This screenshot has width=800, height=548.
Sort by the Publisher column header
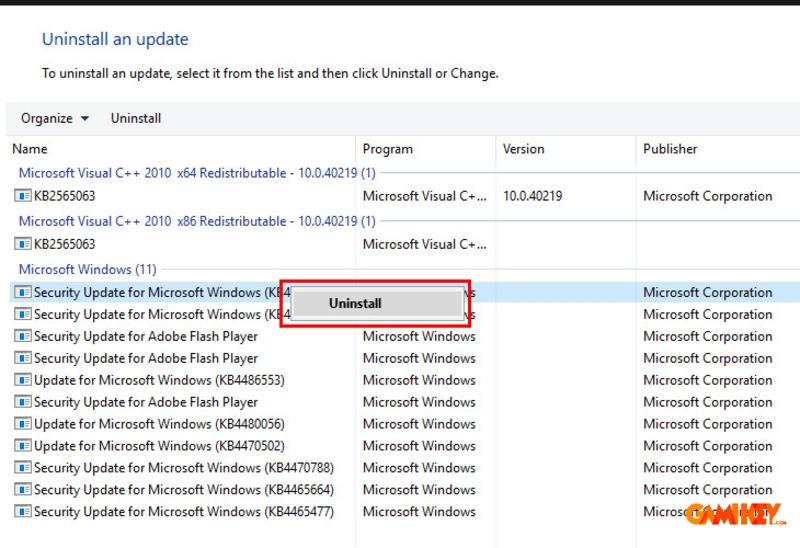point(670,149)
